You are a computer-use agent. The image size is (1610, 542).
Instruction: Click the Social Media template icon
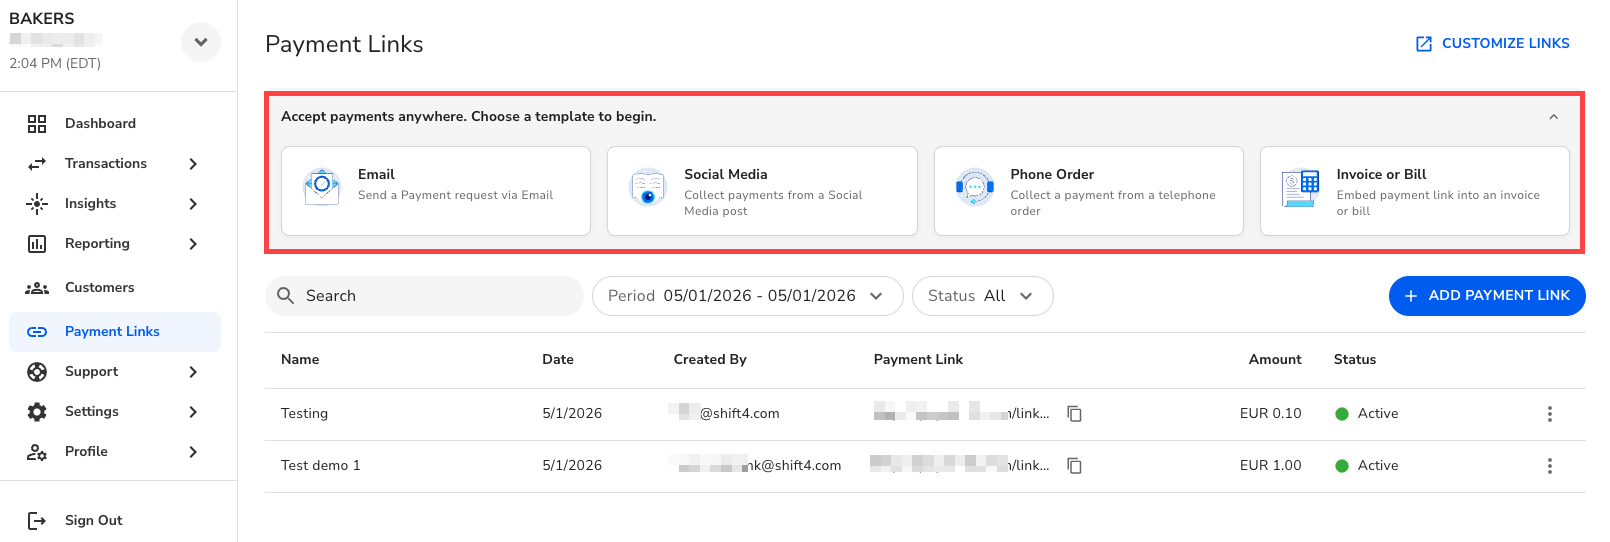[648, 186]
